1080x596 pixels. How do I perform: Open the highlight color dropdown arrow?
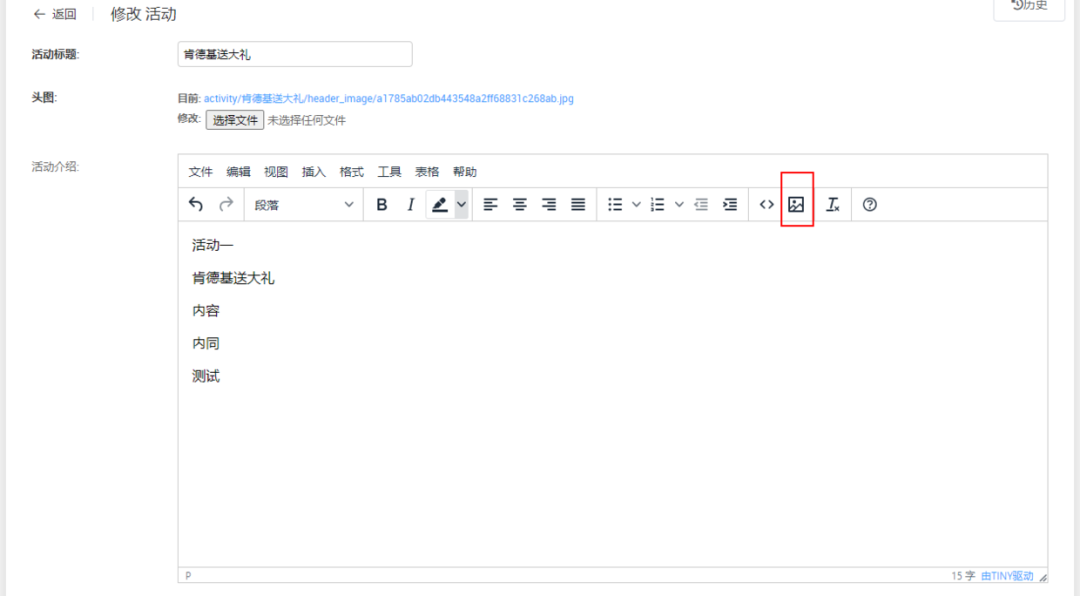pyautogui.click(x=461, y=205)
